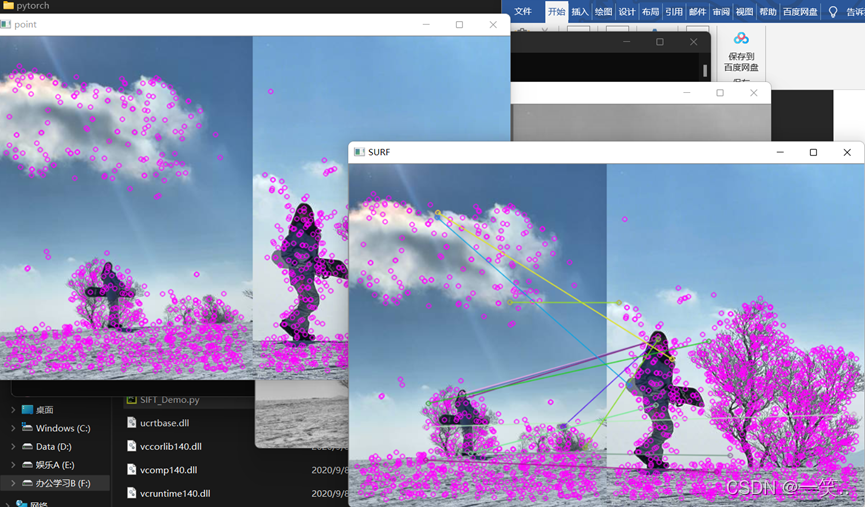Screen dimensions: 865x507
Task: Select 娱乐A (E:) in the Explorer tree
Action: (55, 465)
